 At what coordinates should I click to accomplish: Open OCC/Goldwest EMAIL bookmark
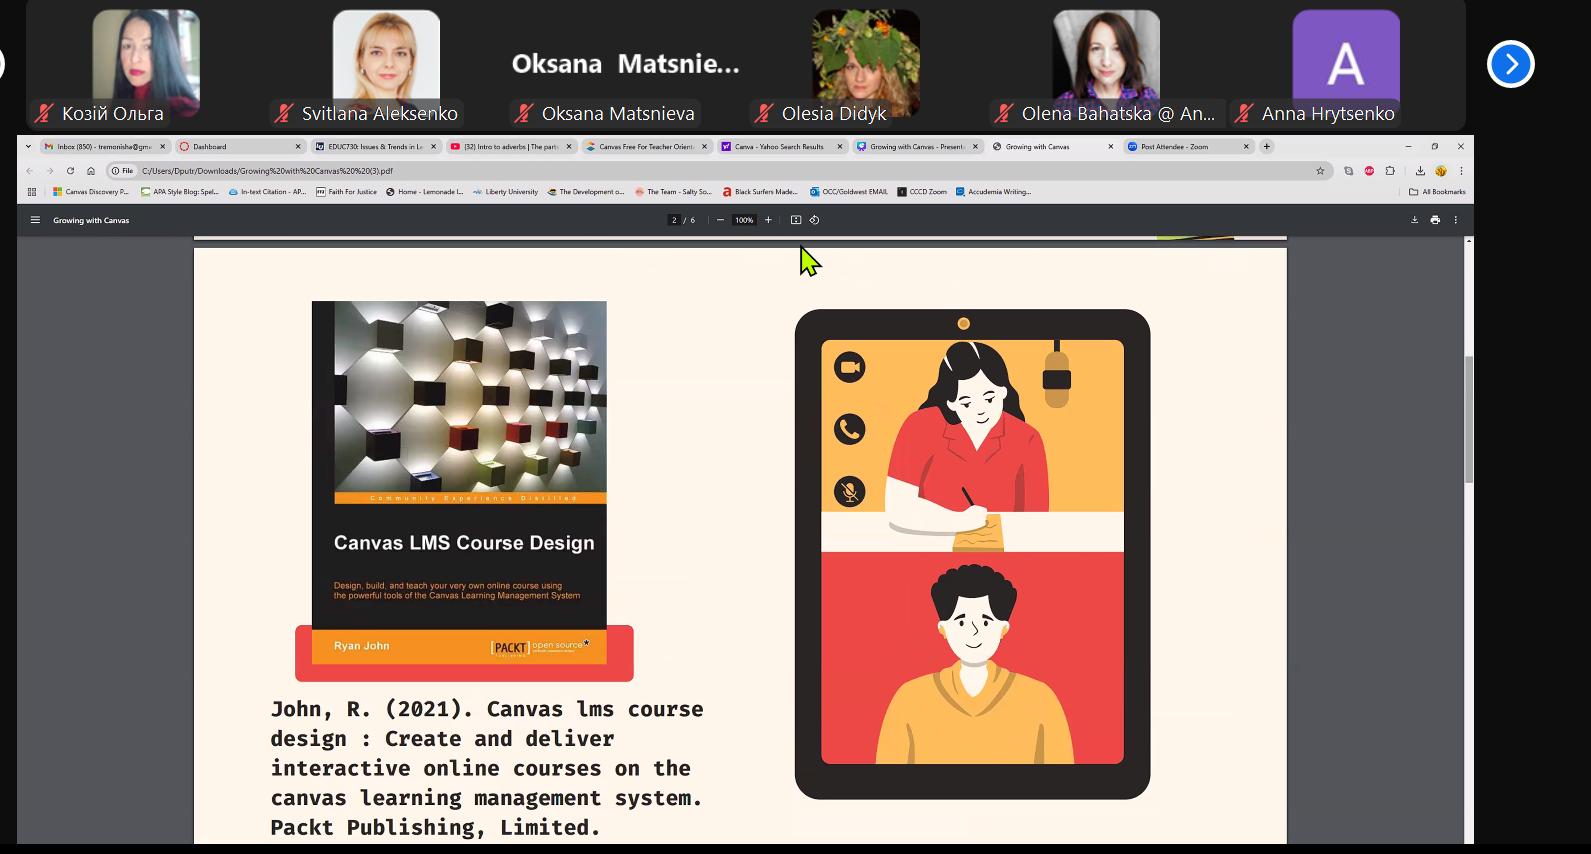(x=849, y=192)
